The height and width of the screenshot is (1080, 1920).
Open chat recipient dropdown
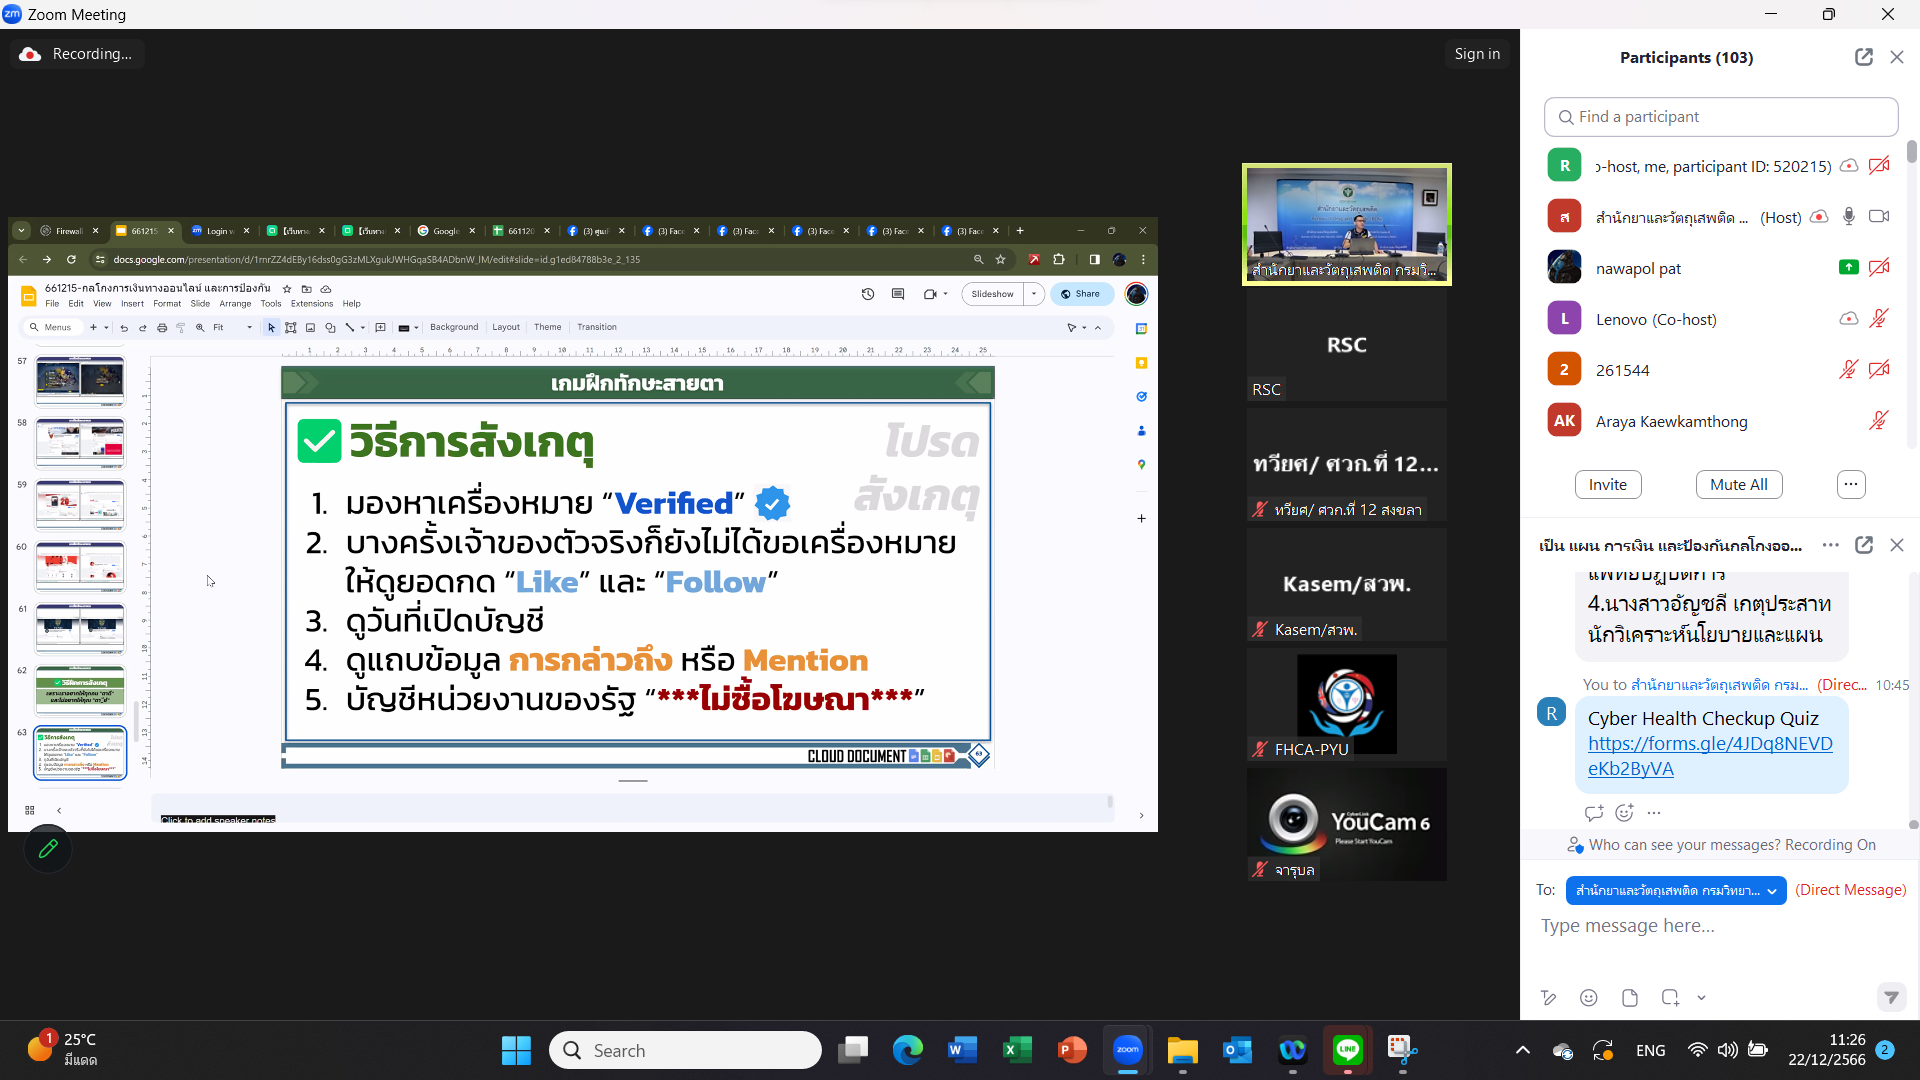(1676, 890)
